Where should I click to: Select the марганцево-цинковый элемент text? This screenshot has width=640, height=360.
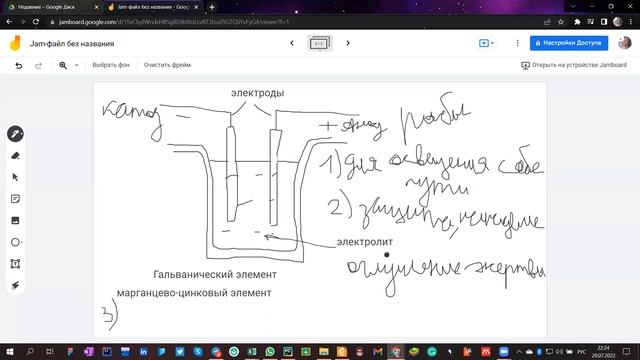click(x=194, y=293)
